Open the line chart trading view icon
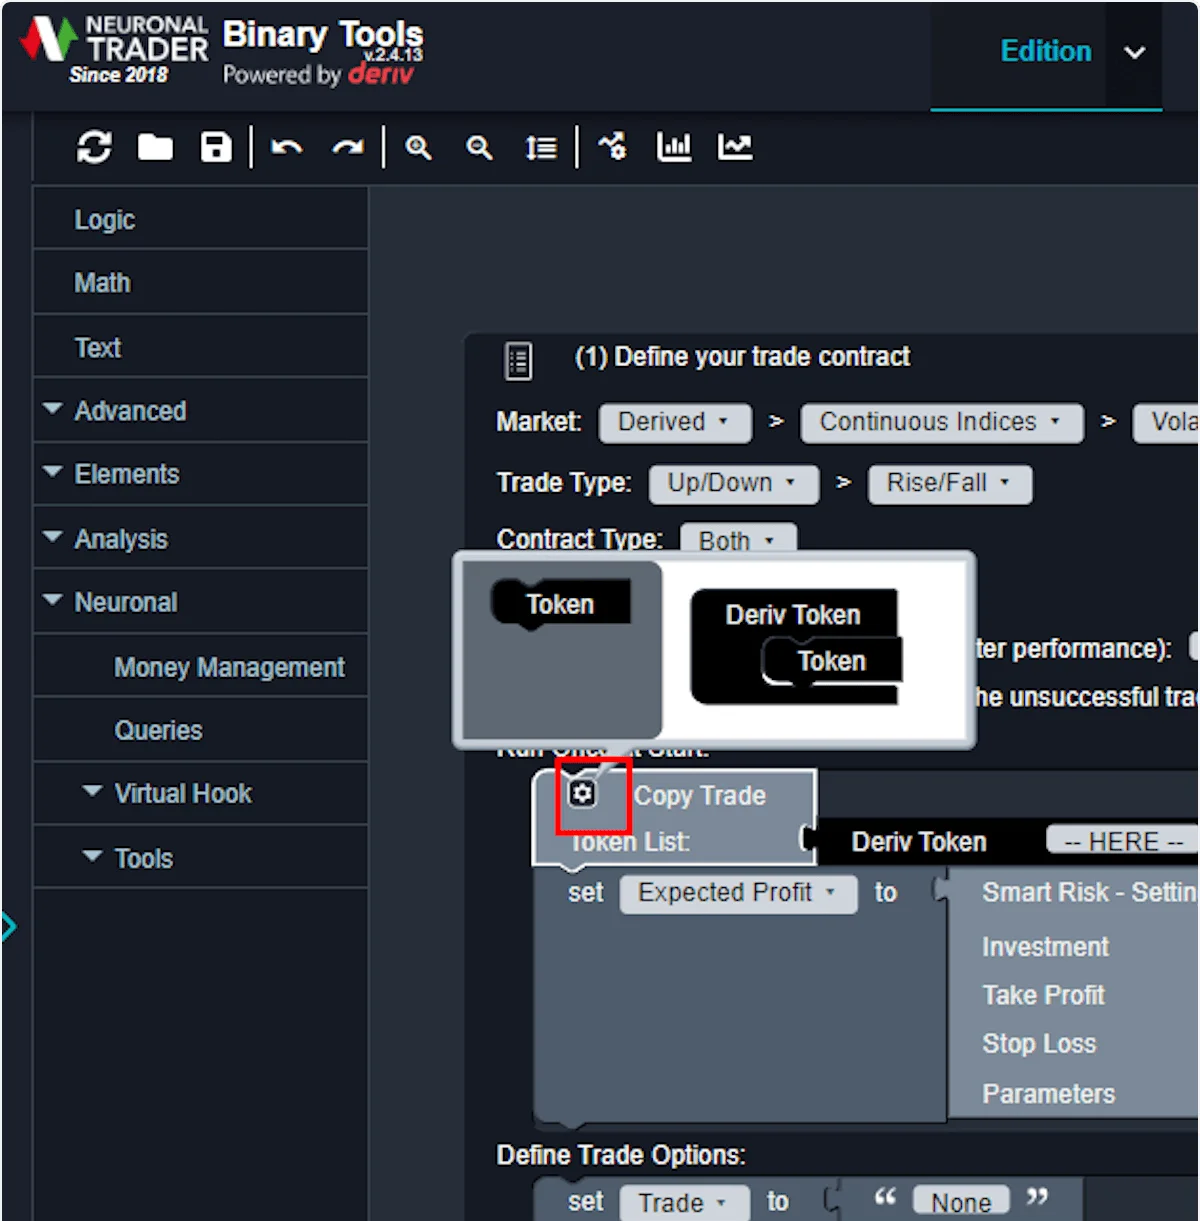The image size is (1200, 1221). pos(735,148)
